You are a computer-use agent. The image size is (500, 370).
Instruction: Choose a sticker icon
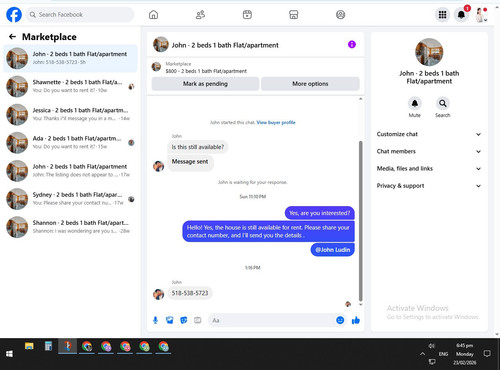[184, 320]
